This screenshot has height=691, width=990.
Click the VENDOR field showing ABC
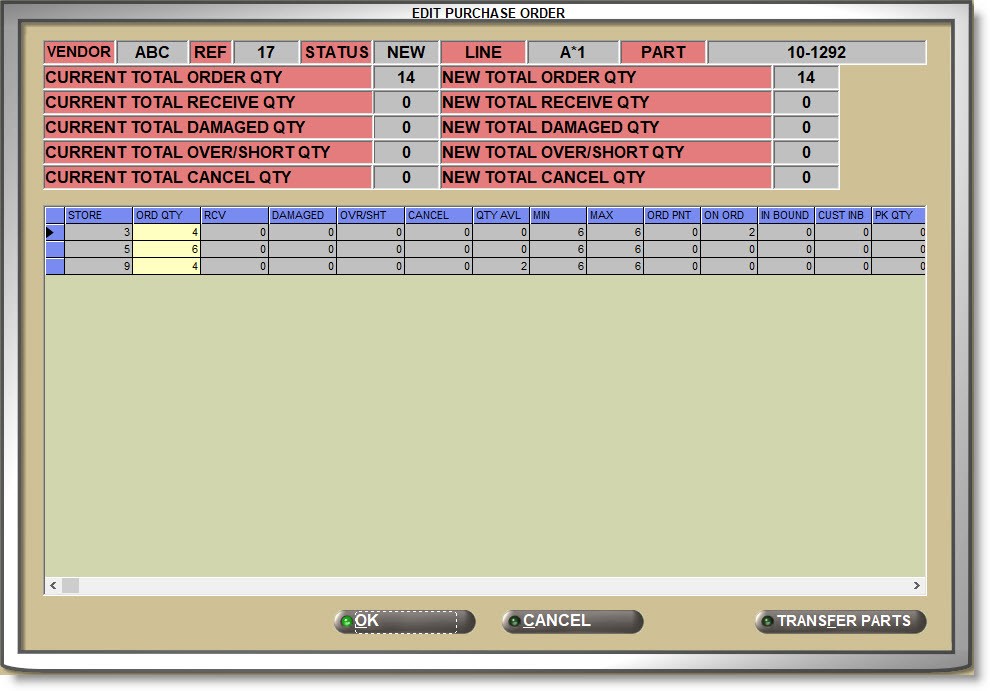point(152,52)
